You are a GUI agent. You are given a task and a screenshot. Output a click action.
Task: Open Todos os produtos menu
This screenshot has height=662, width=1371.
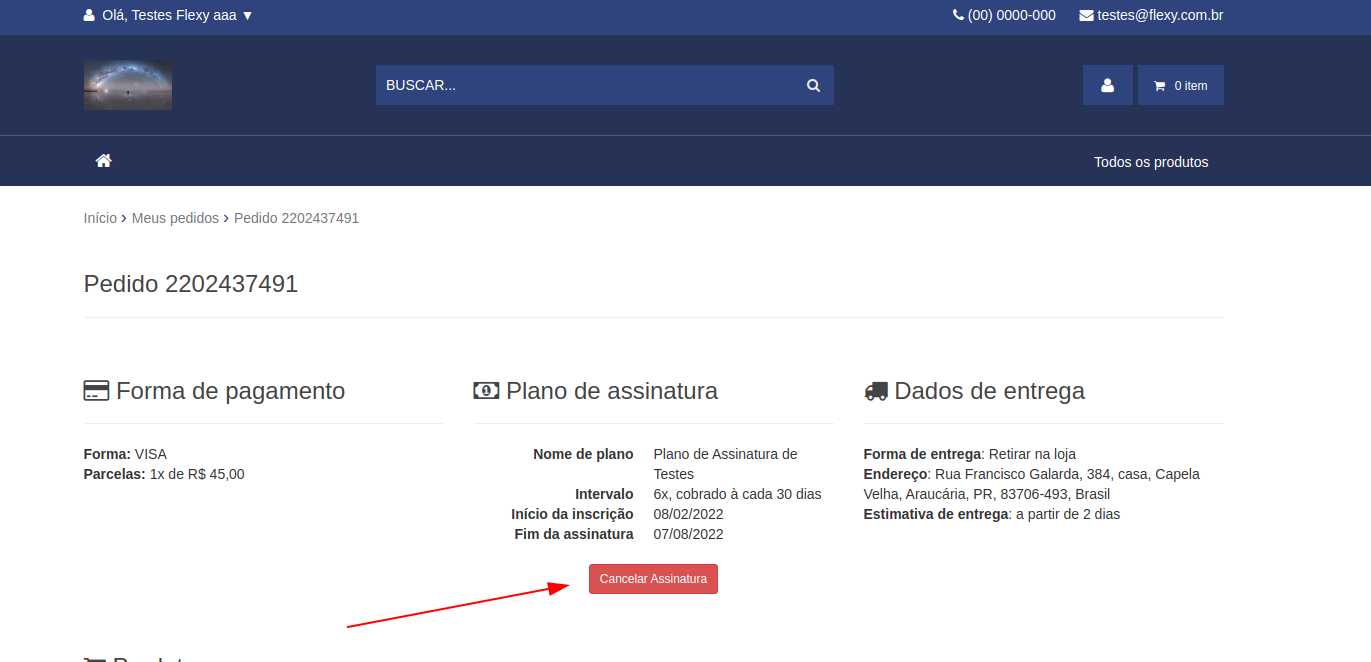coord(1150,162)
